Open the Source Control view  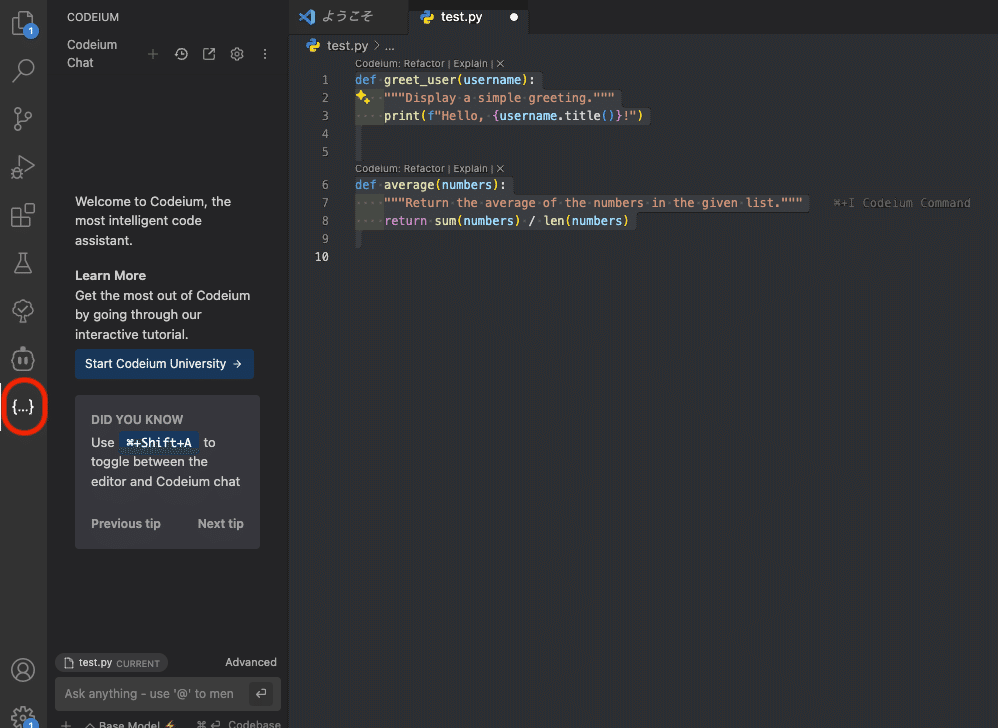point(22,119)
